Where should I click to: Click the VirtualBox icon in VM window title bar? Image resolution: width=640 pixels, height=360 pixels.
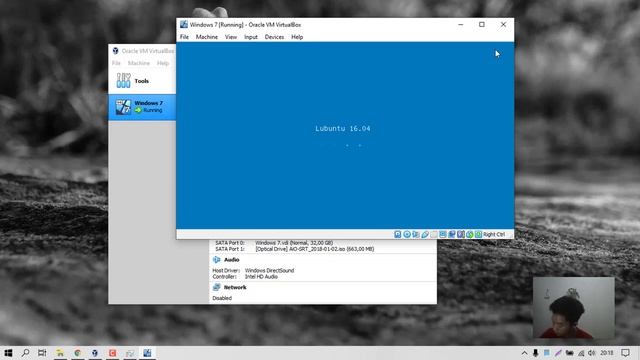(x=184, y=24)
